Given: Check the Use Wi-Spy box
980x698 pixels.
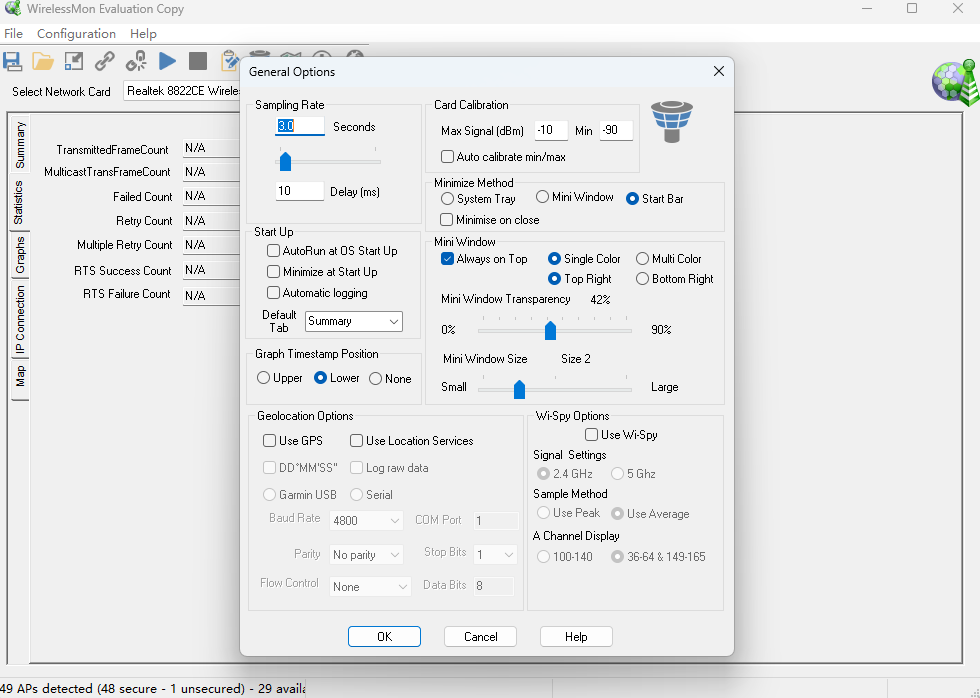Looking at the screenshot, I should 591,434.
